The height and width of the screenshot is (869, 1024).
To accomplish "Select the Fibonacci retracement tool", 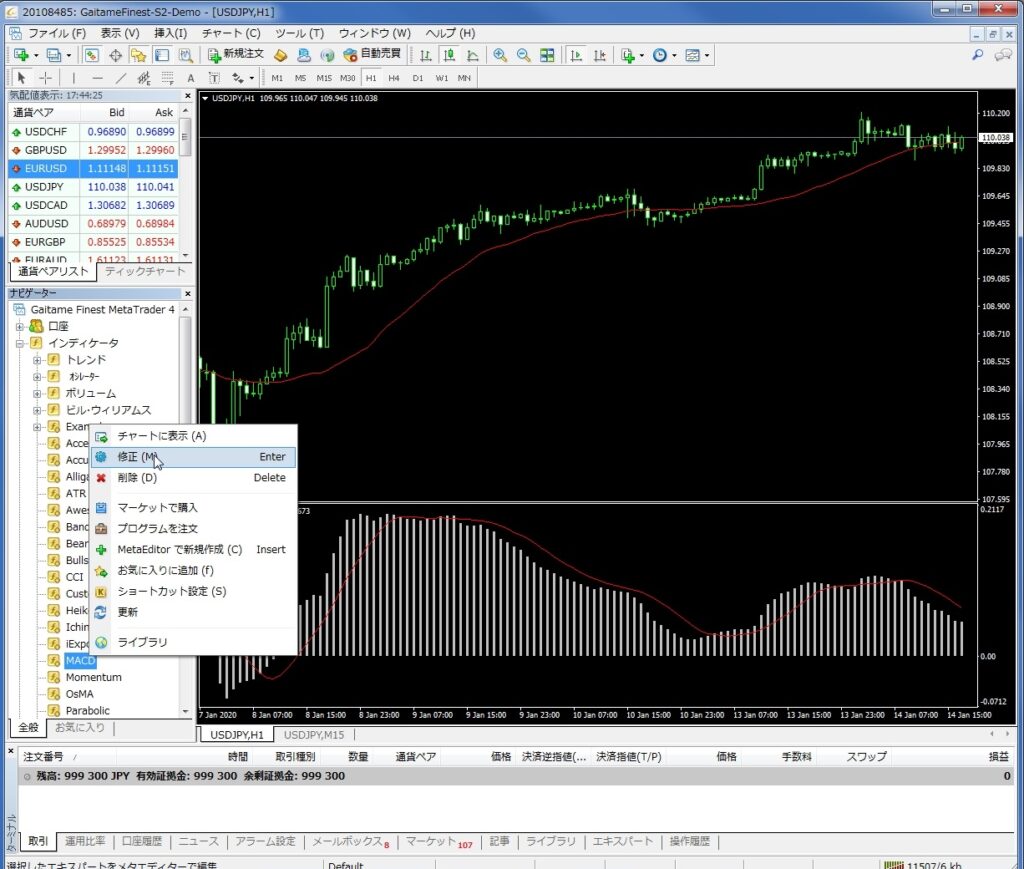I will pos(168,78).
